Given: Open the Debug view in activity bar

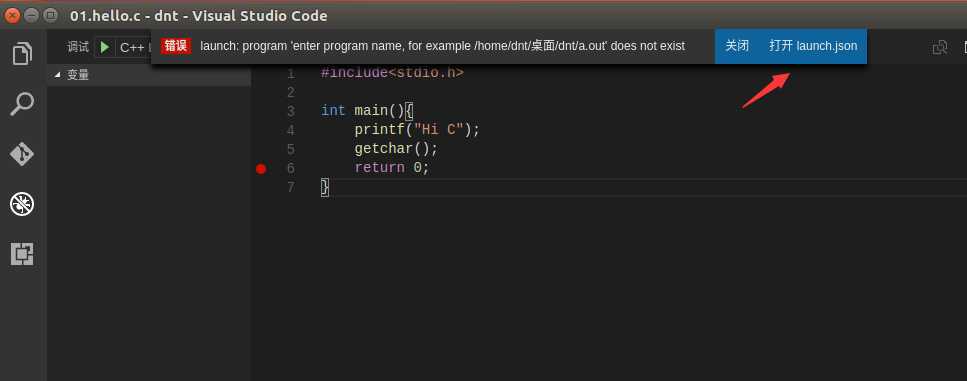Looking at the screenshot, I should (22, 204).
